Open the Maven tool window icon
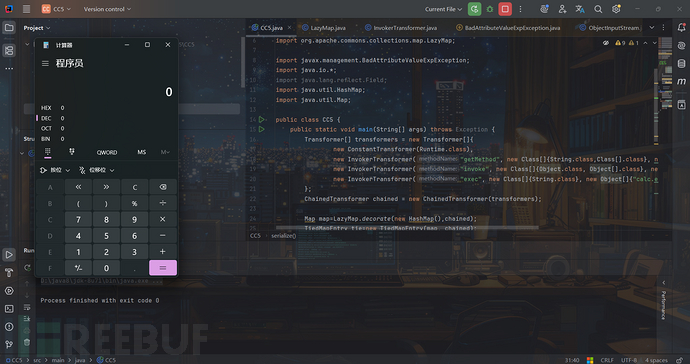The image size is (690, 364). 682,81
